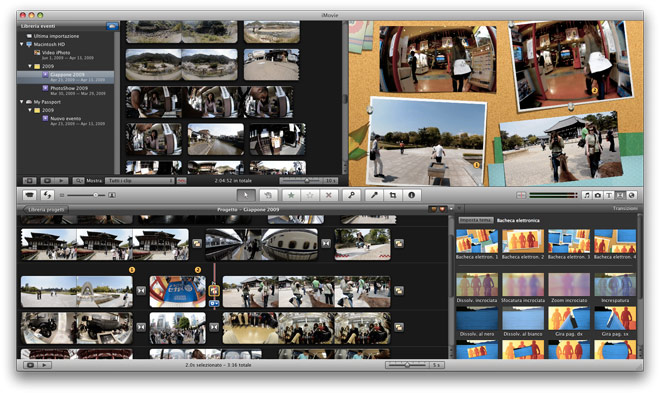Swap events and projects areas
The height and width of the screenshot is (394, 660).
click(47, 195)
